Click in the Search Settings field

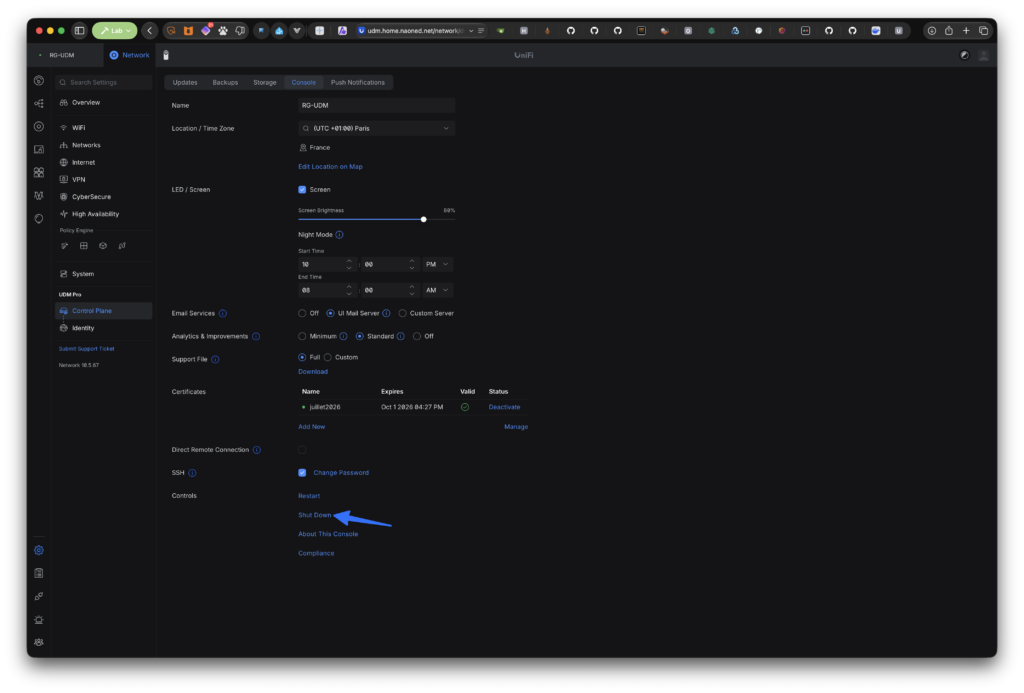pyautogui.click(x=104, y=82)
